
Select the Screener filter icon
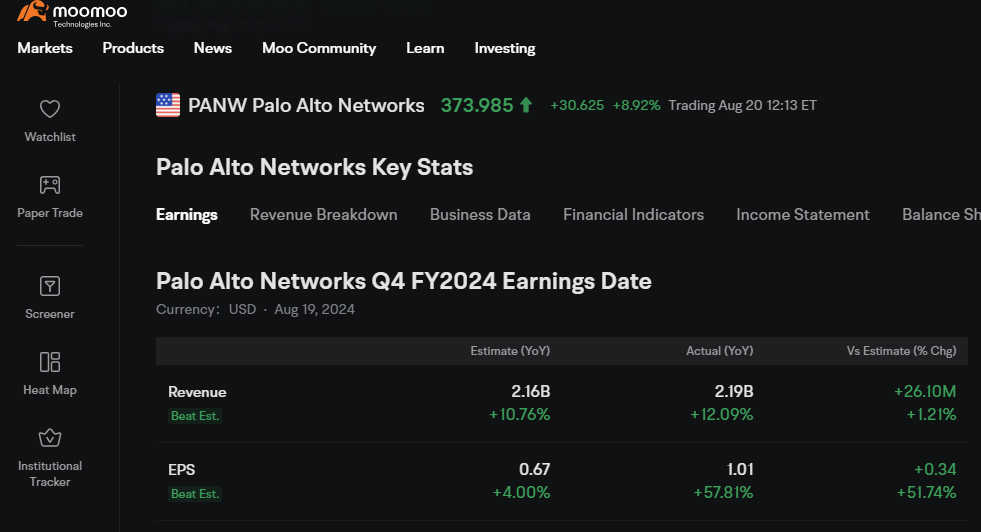click(50, 286)
